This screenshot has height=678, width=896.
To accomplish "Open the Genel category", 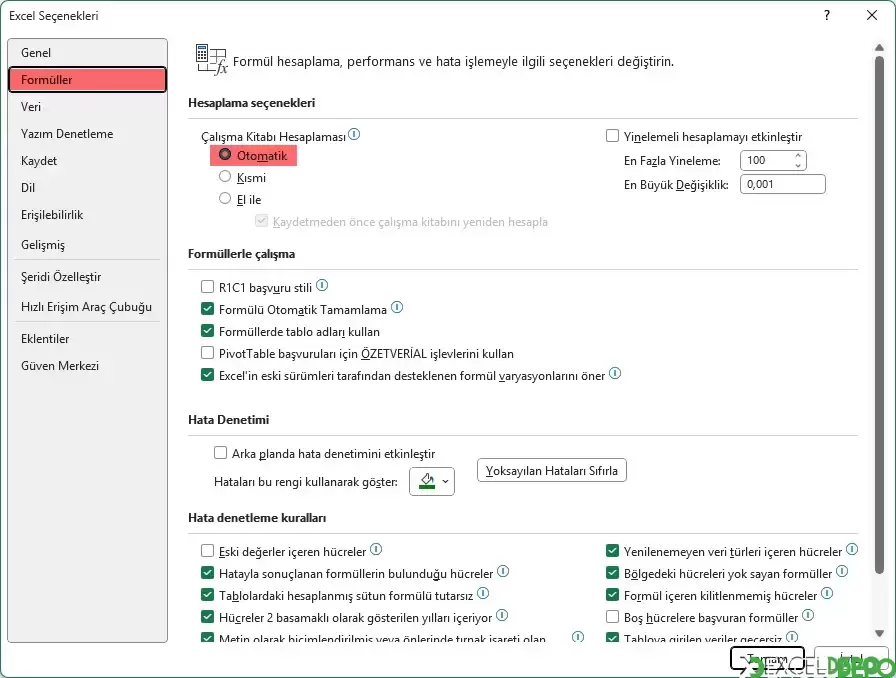I will pyautogui.click(x=87, y=53).
